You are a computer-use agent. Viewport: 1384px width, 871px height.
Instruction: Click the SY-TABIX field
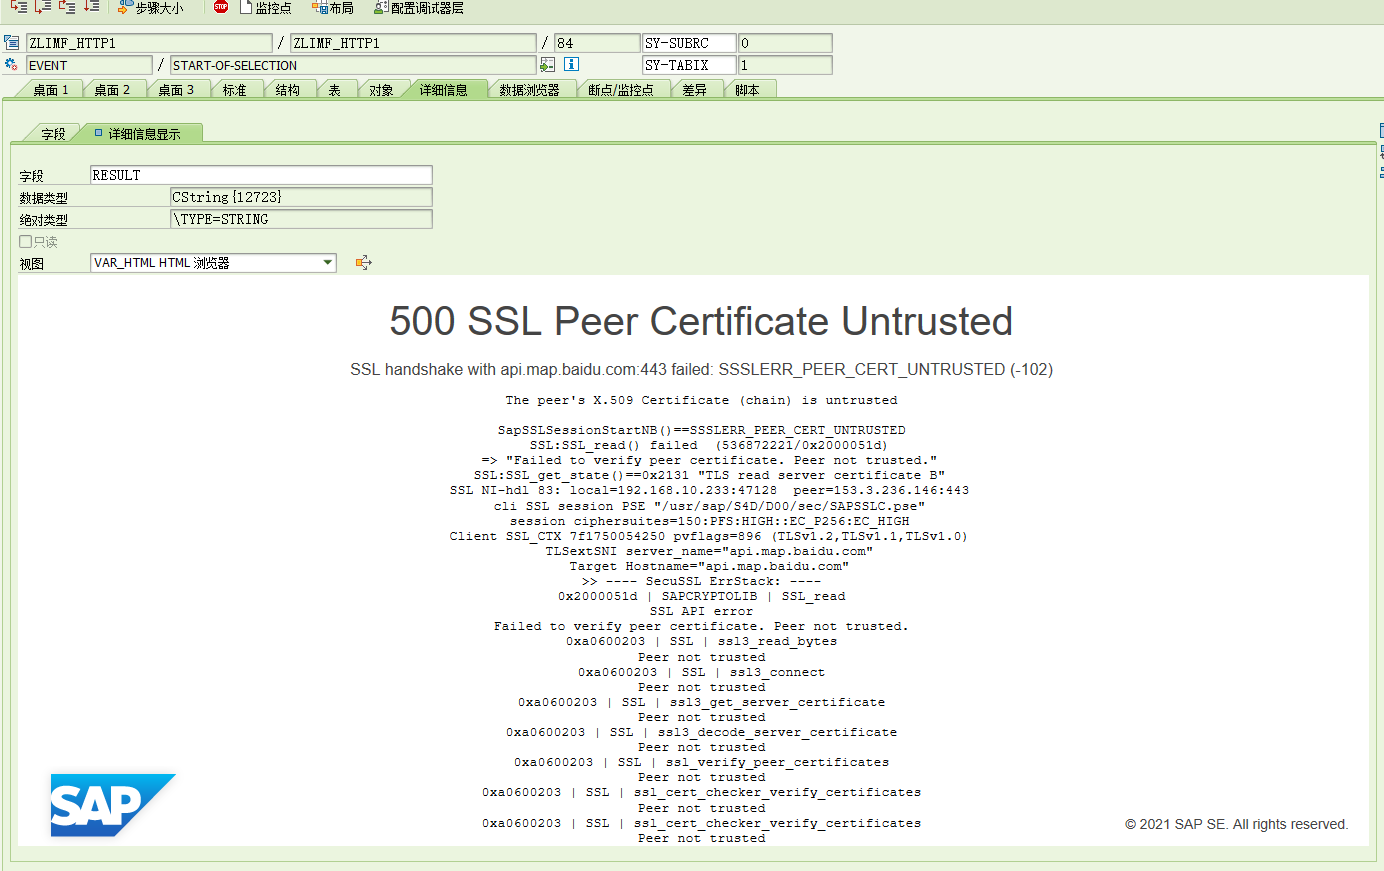(689, 65)
